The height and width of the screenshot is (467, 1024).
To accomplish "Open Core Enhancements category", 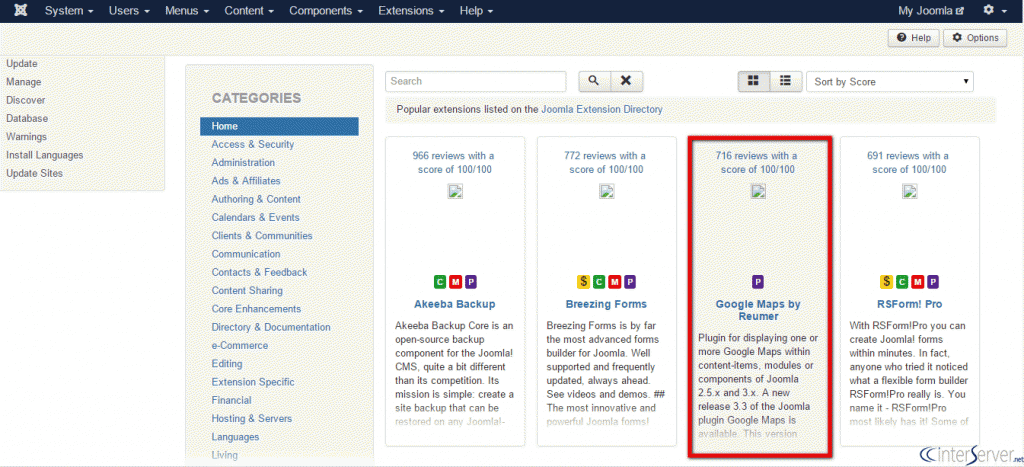I will [x=256, y=309].
